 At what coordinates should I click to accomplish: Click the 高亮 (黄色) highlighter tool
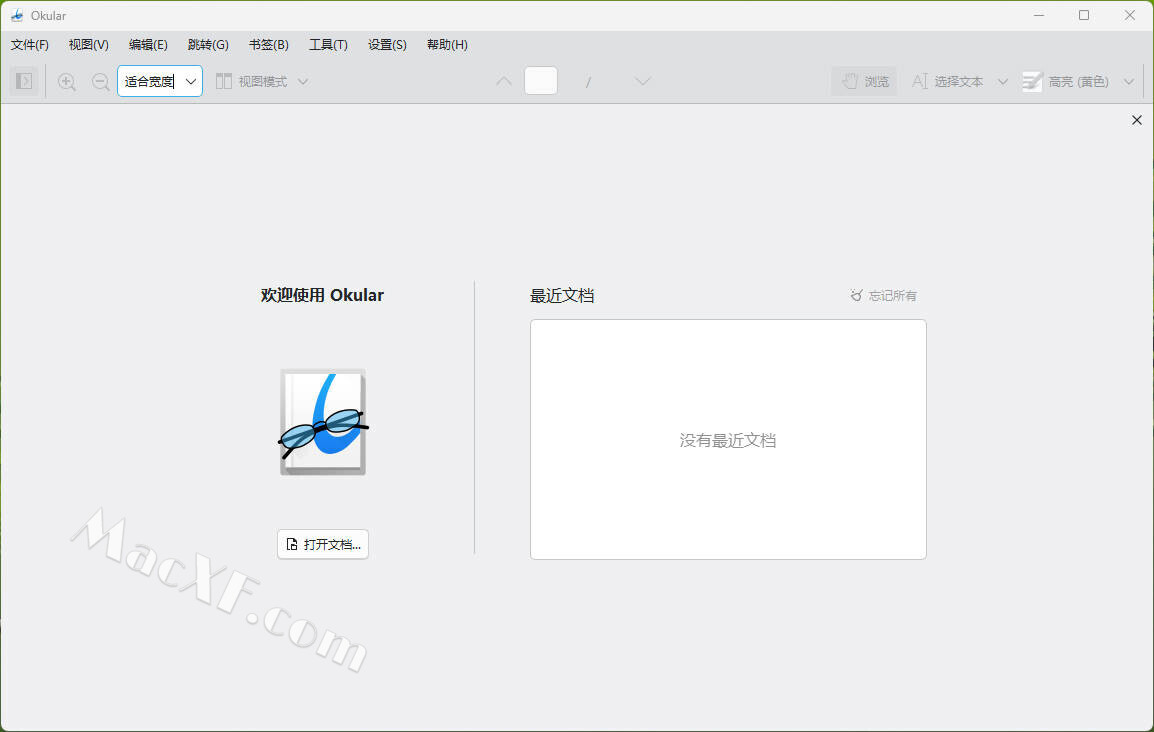[1066, 81]
